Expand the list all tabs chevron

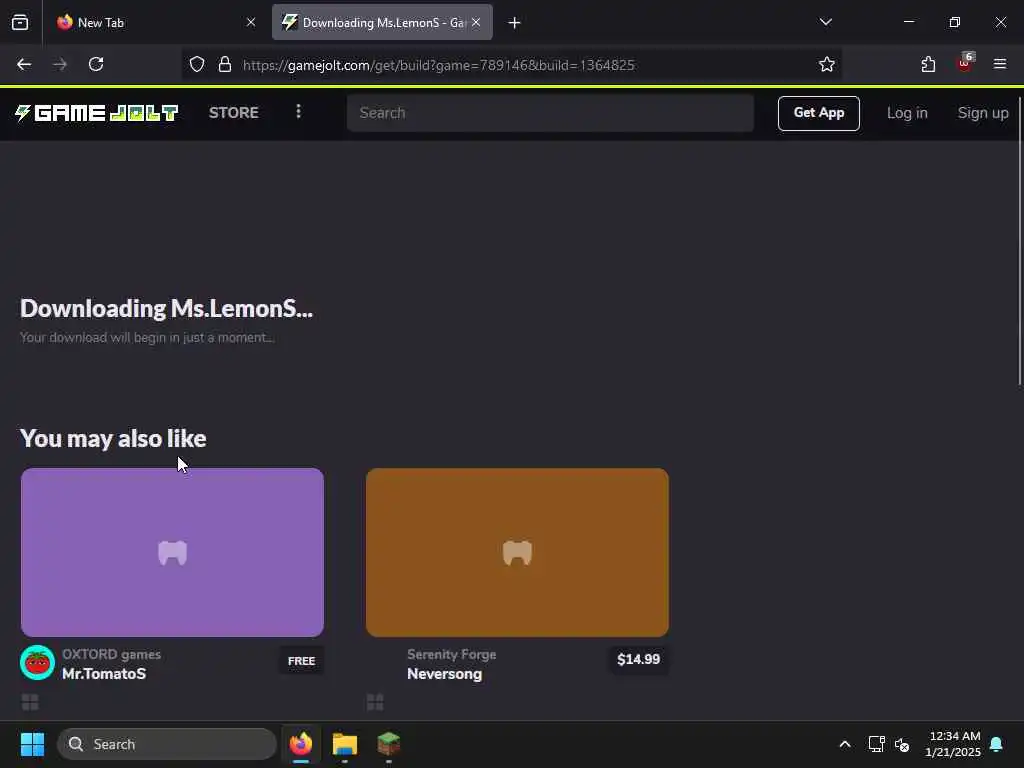[x=825, y=22]
